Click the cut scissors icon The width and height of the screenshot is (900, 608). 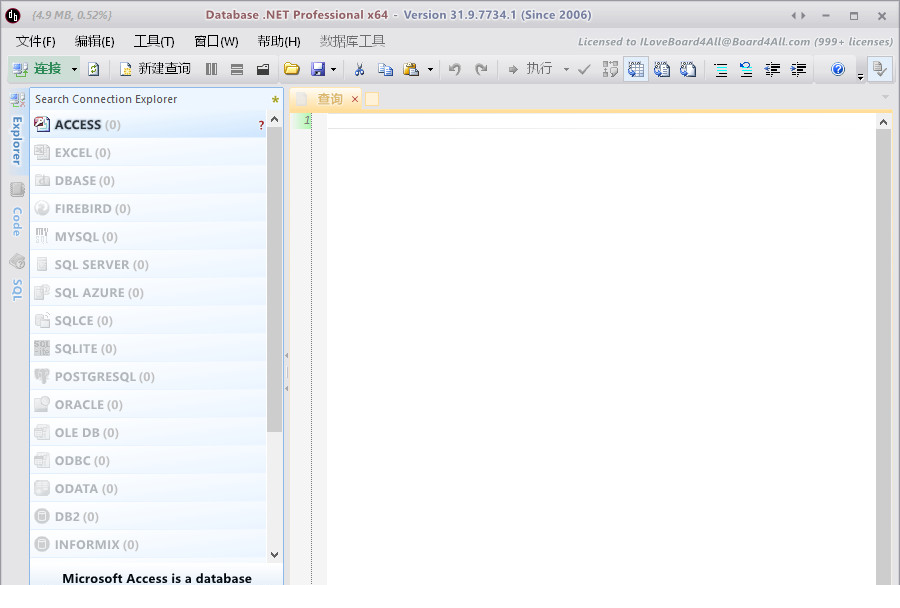(x=359, y=69)
